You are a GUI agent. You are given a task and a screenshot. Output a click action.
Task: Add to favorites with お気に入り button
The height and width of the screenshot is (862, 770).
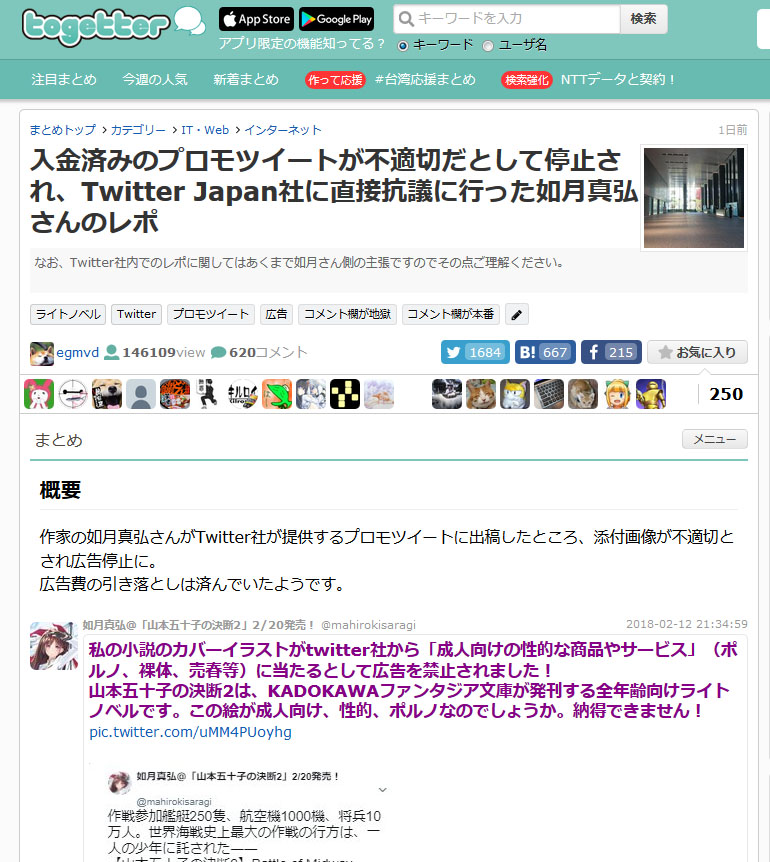coord(697,352)
